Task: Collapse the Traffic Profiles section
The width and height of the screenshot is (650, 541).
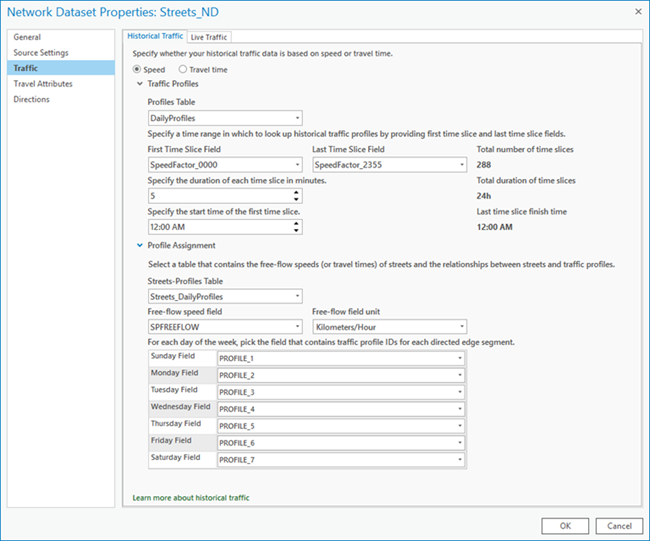Action: pos(139,84)
